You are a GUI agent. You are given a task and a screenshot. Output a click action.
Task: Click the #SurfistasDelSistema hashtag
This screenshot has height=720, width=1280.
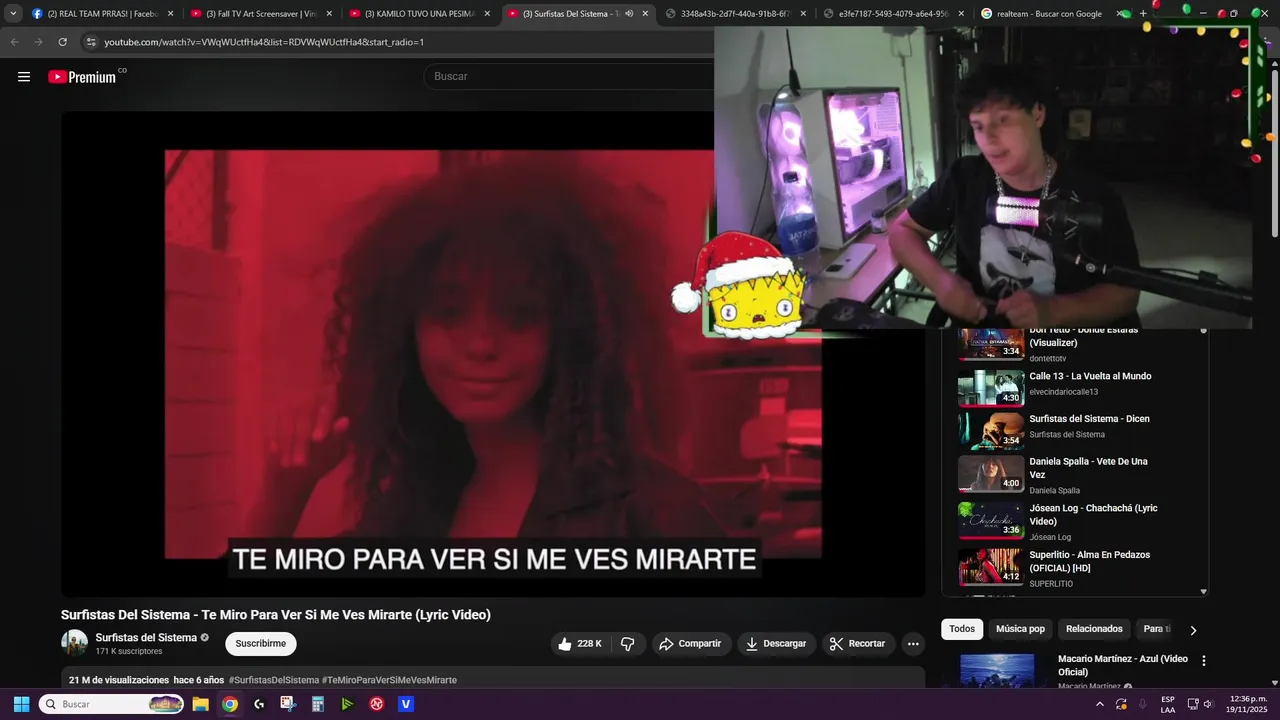(274, 680)
